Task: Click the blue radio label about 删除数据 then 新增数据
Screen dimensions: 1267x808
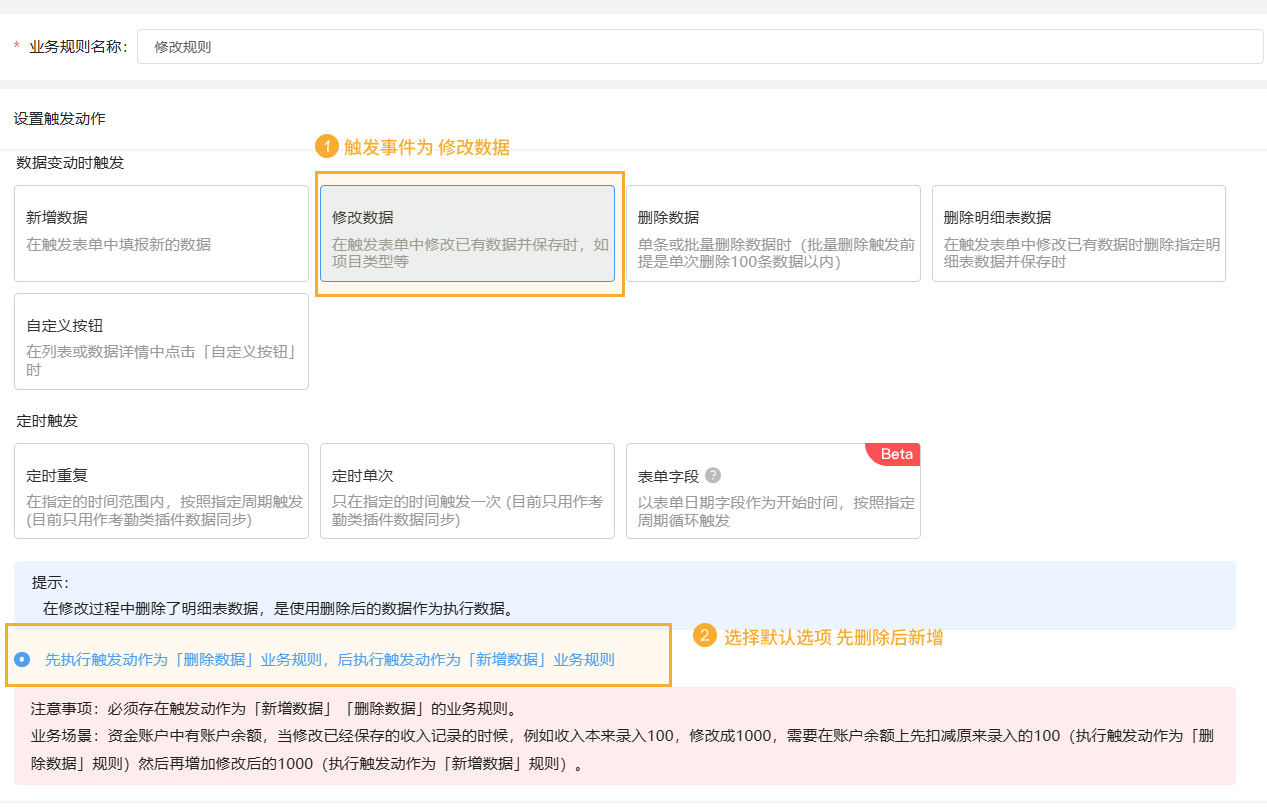Action: 329,660
